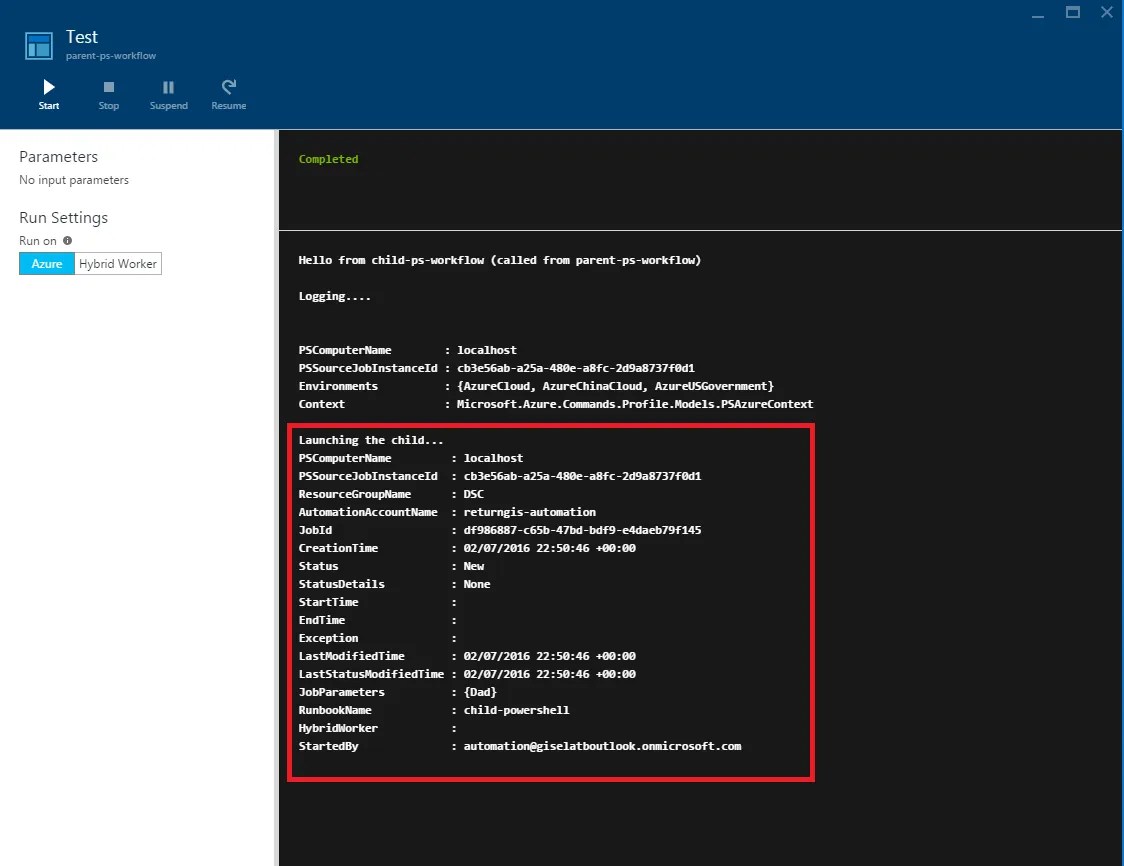
Task: Click the returngis-automation account name
Action: 530,512
